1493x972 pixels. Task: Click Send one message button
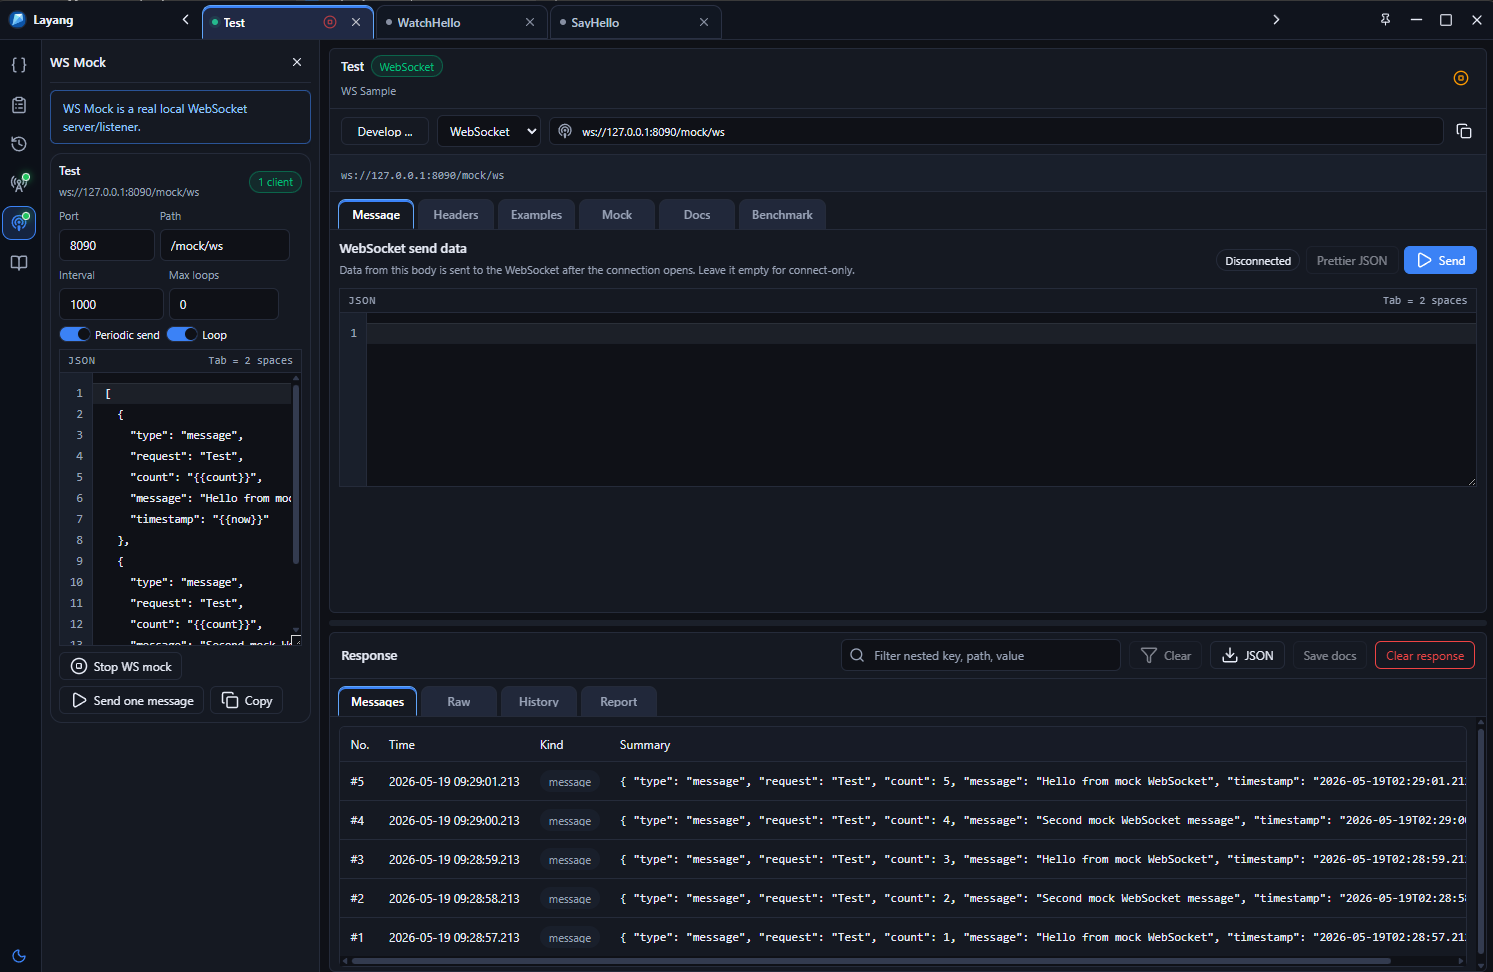point(132,700)
